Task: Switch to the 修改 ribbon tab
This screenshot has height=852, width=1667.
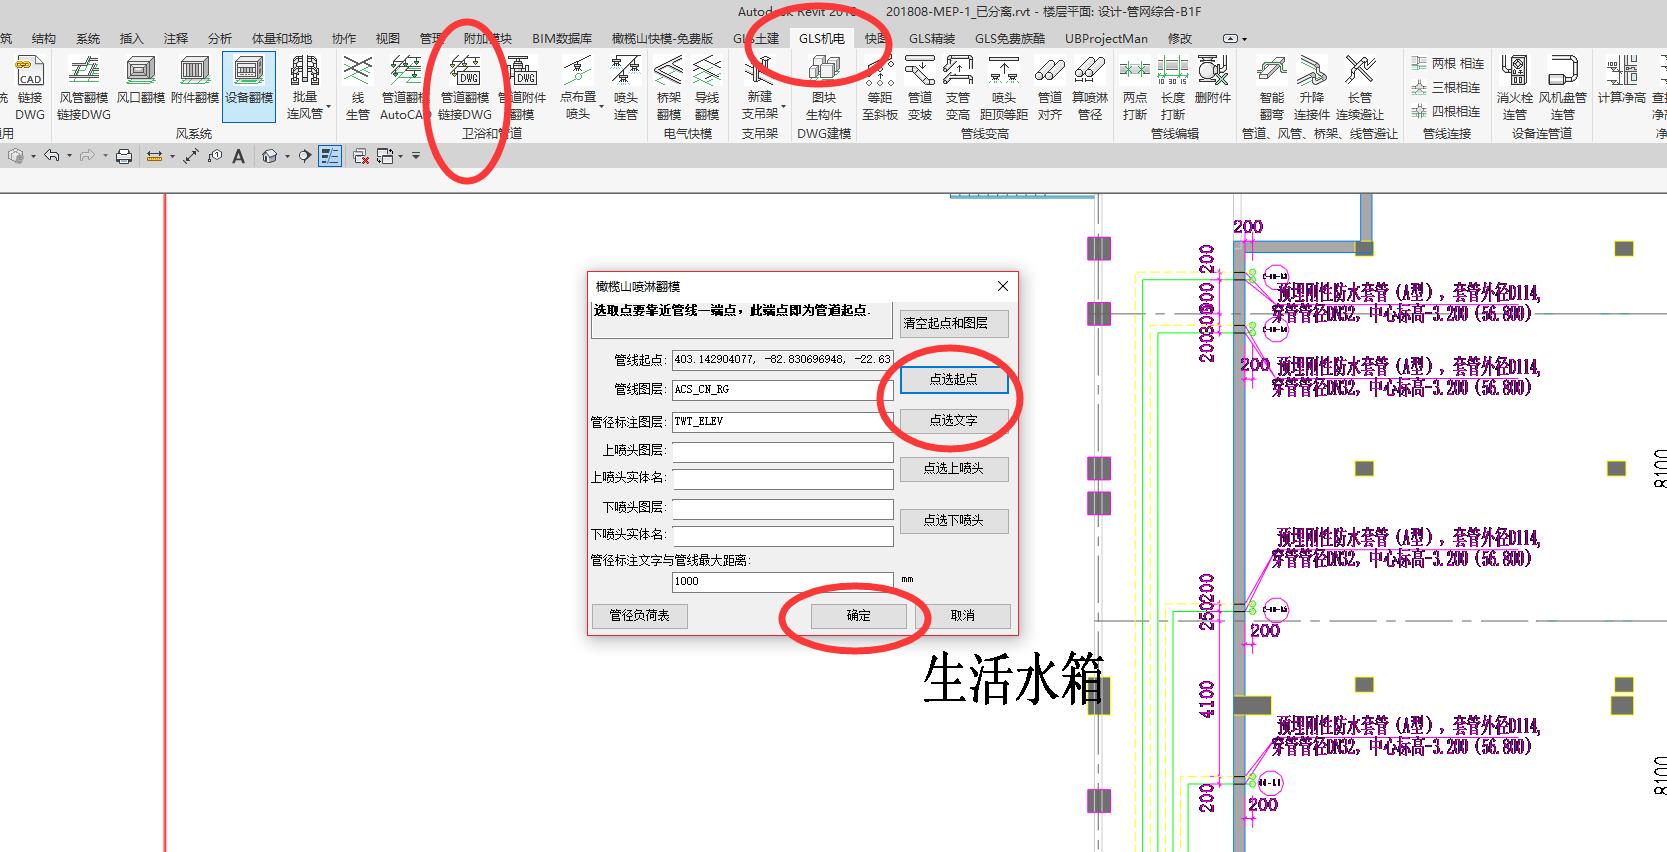Action: 1180,38
